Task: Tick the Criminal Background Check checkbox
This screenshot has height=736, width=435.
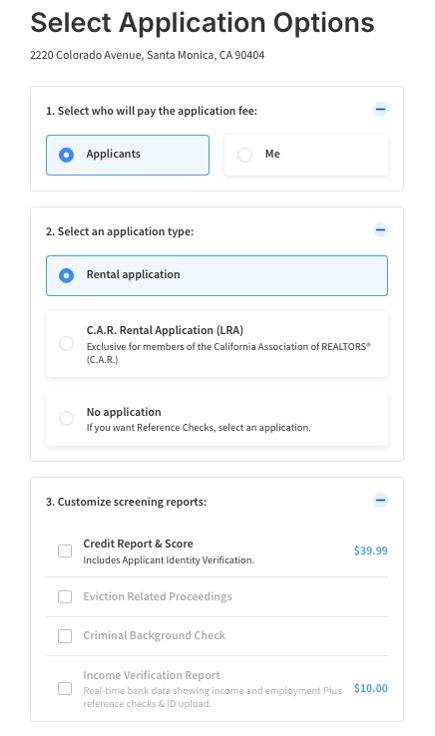Action: click(65, 636)
